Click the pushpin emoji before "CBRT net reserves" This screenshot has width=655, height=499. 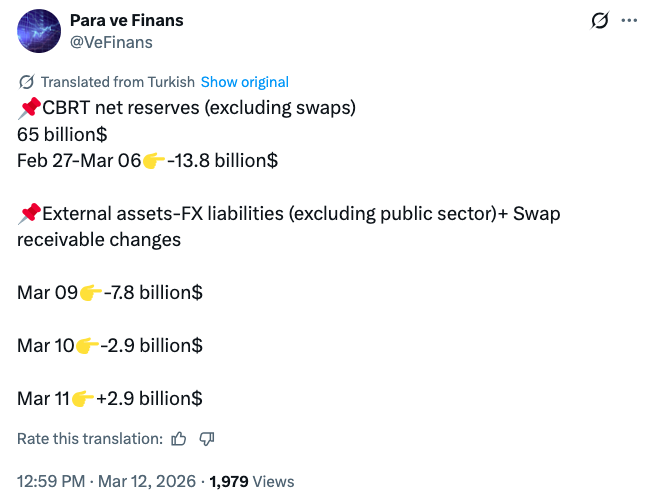[x=29, y=108]
